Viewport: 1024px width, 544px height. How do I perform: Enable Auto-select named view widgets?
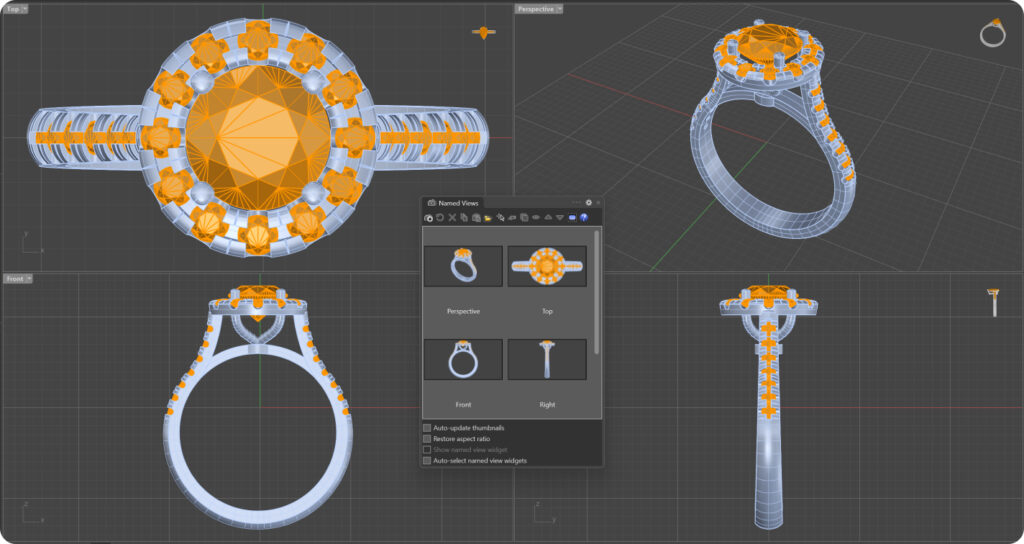[x=428, y=461]
